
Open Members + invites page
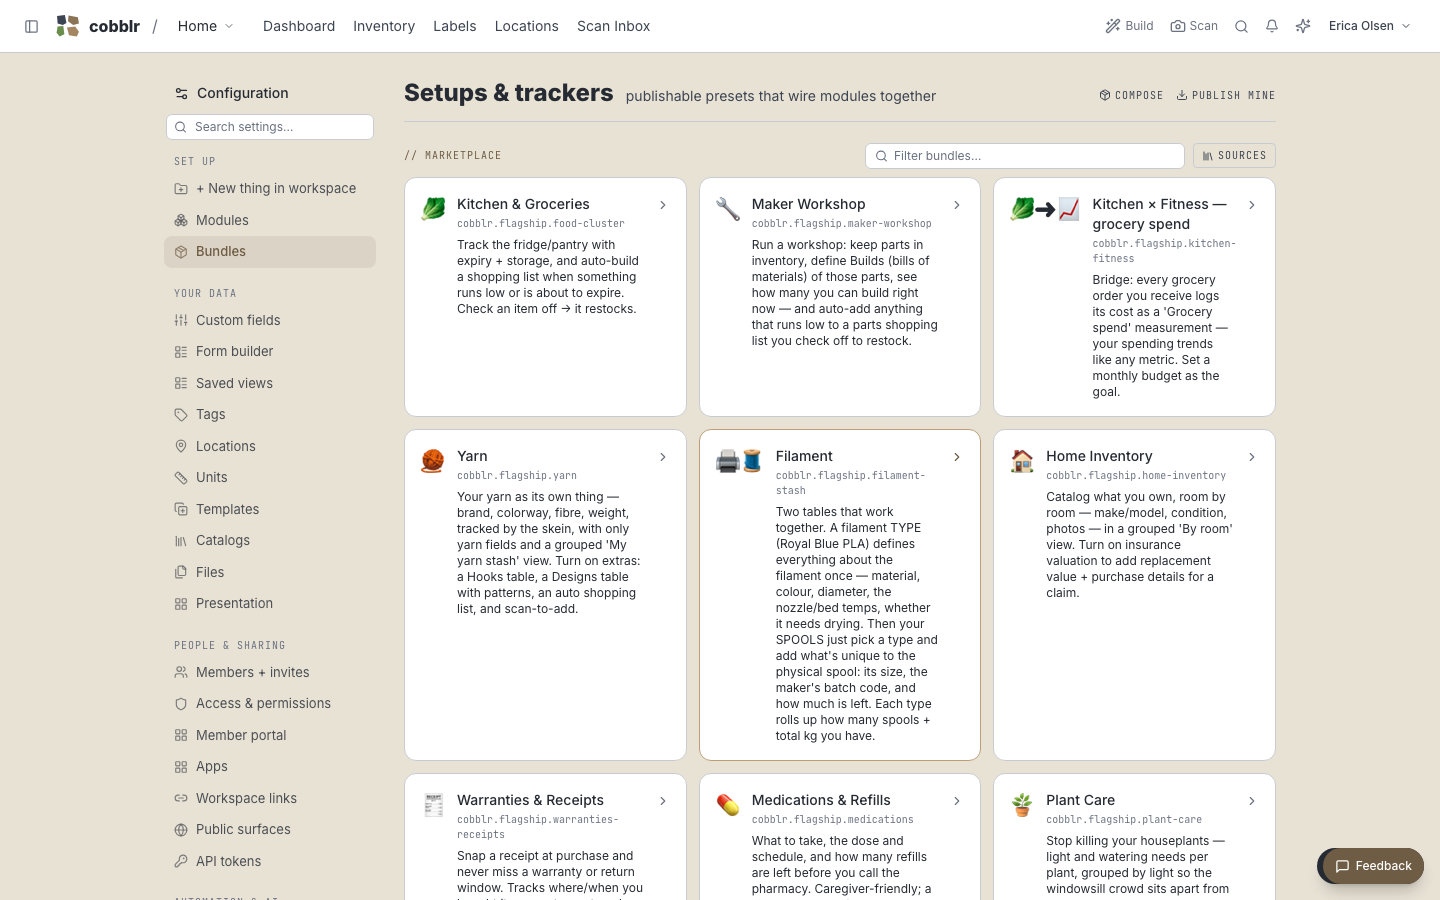[270, 672]
